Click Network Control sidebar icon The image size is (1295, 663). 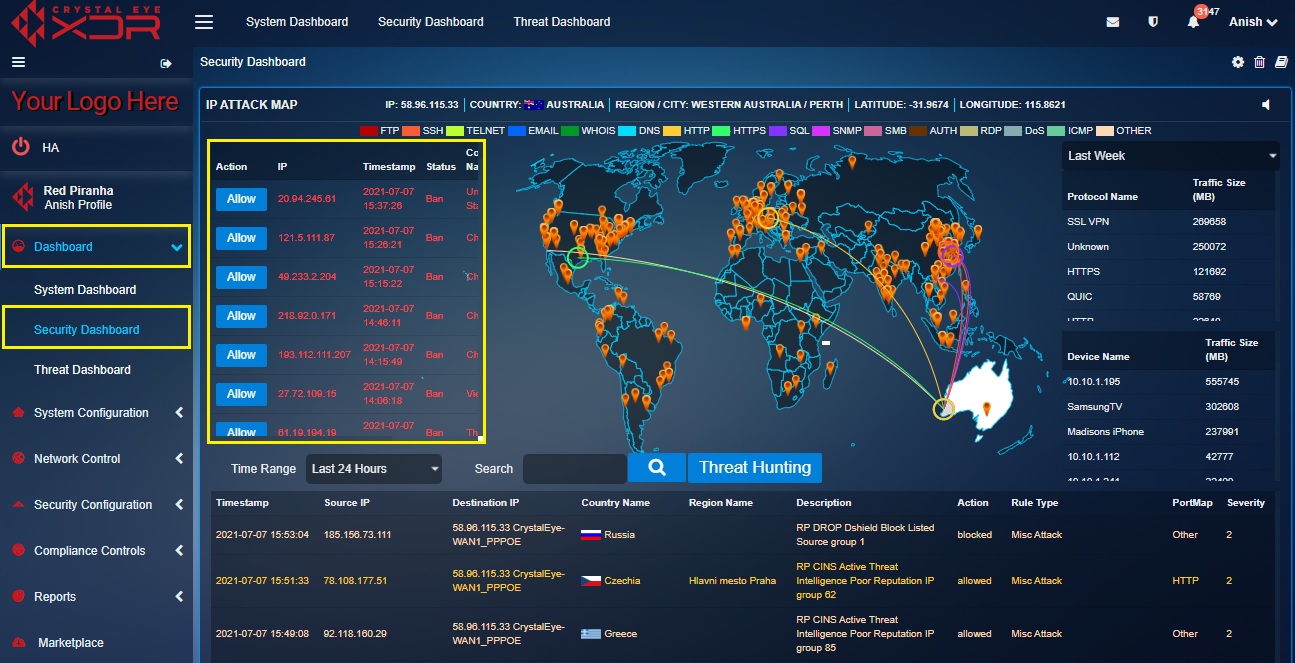click(17, 459)
